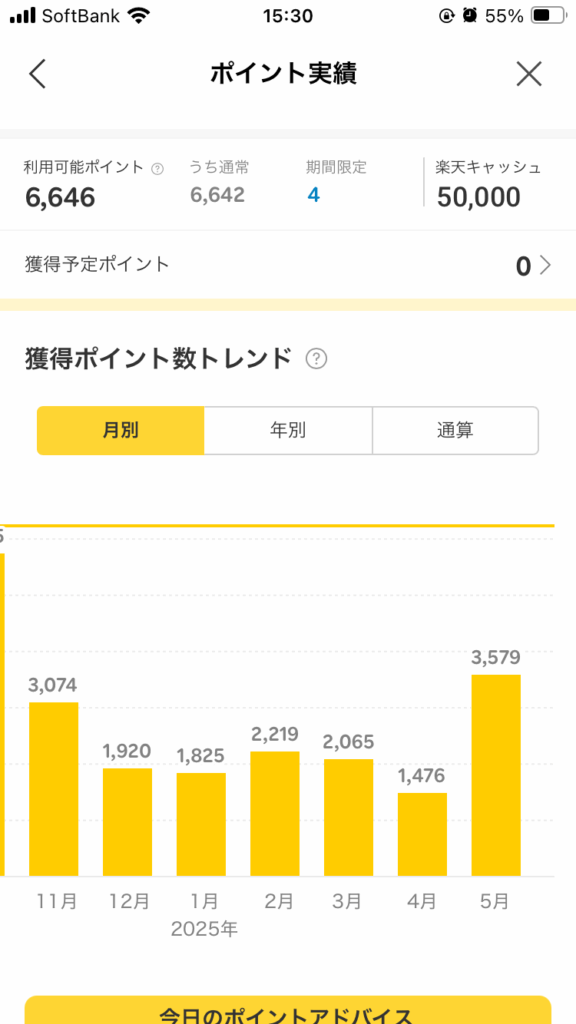Screen dimensions: 576x1024
Task: Open 獲得予定ポイント row
Action: (288, 265)
